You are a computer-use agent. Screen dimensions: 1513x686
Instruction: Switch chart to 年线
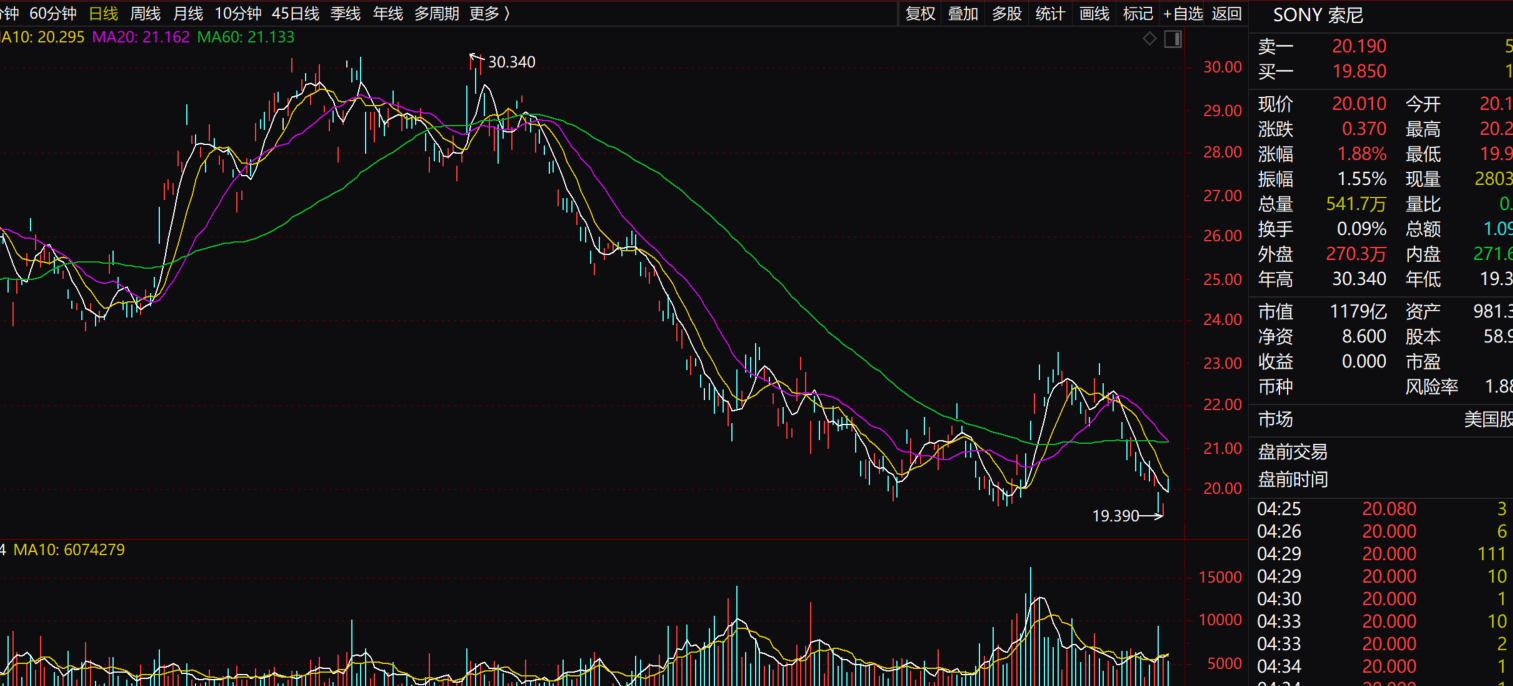click(388, 13)
